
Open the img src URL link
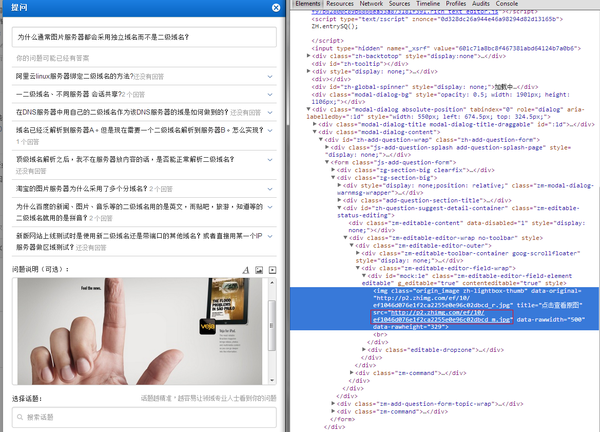[442, 316]
